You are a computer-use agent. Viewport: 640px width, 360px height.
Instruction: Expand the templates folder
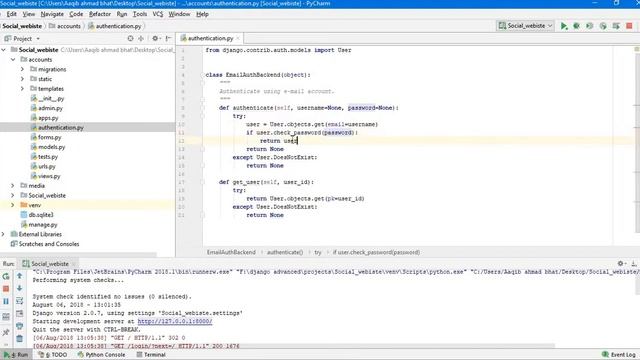[x=22, y=89]
